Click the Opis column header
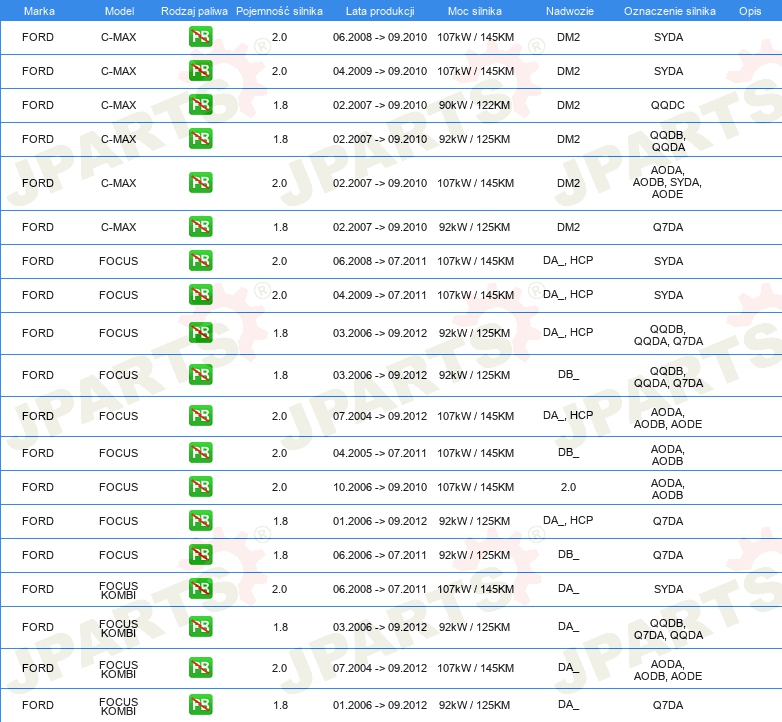The height and width of the screenshot is (722, 782). 750,11
